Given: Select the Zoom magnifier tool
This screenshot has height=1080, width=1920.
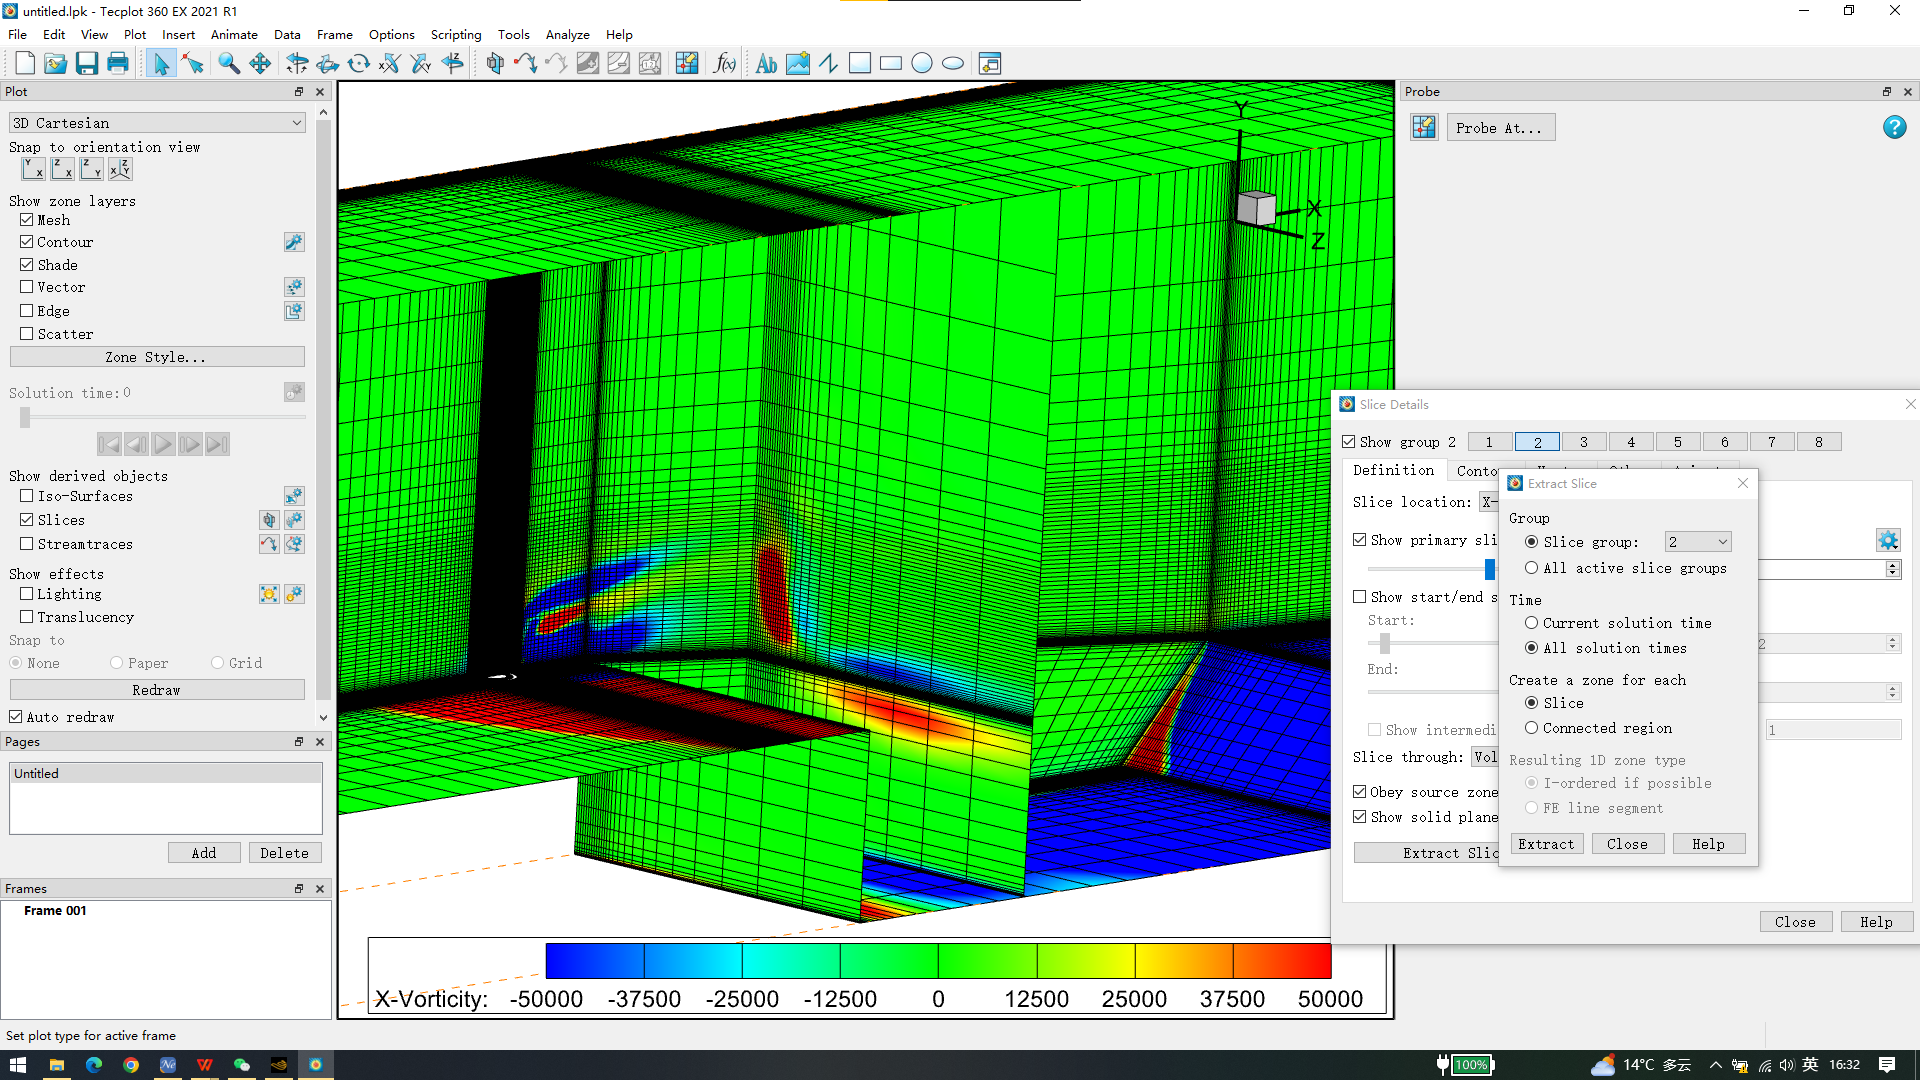Looking at the screenshot, I should tap(229, 64).
